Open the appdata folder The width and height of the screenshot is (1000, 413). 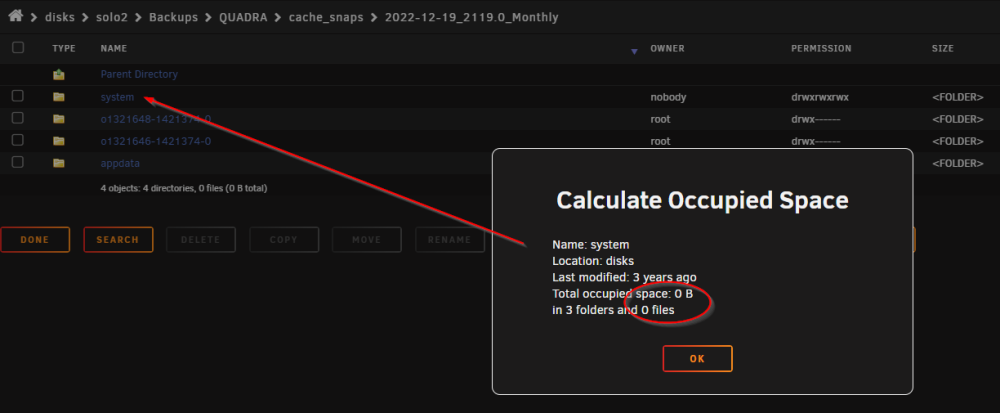point(120,164)
